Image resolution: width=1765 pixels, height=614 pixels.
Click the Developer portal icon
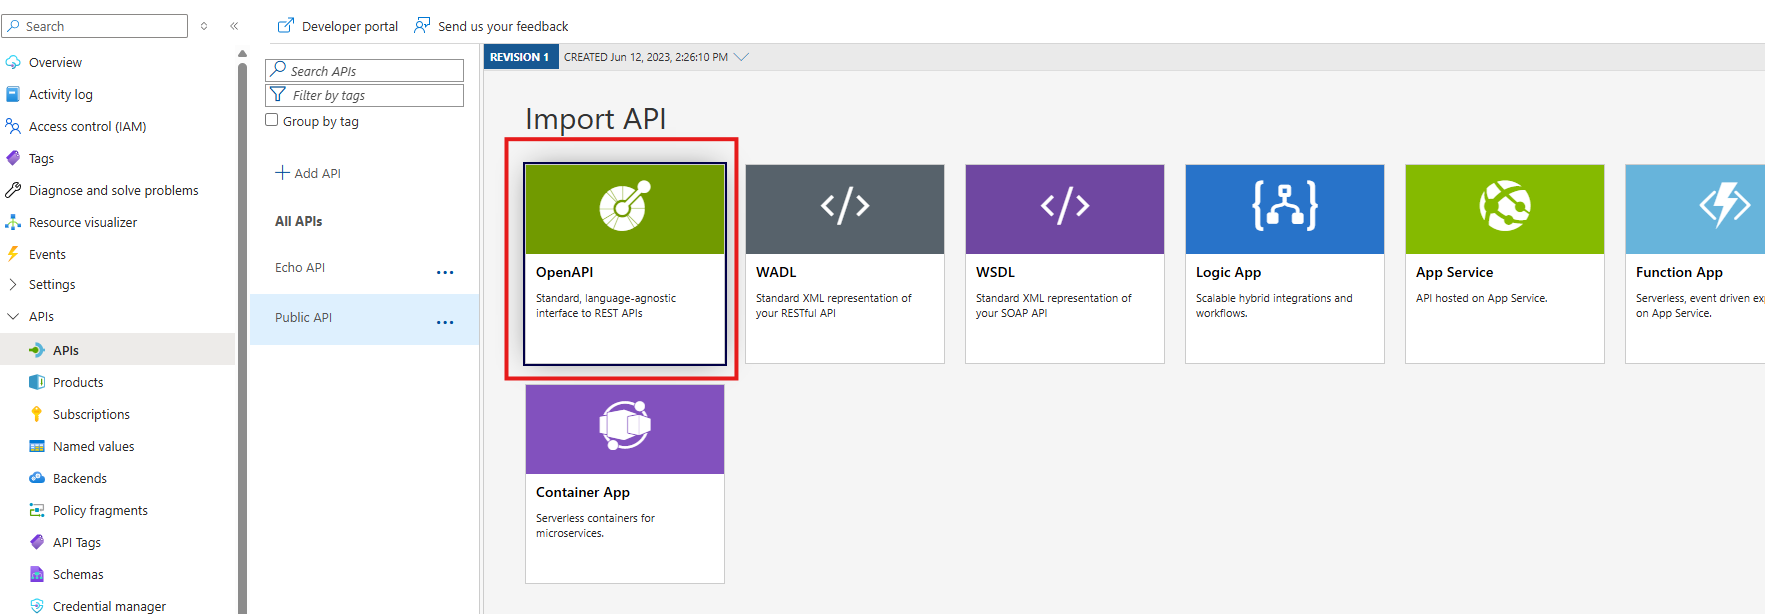click(286, 26)
